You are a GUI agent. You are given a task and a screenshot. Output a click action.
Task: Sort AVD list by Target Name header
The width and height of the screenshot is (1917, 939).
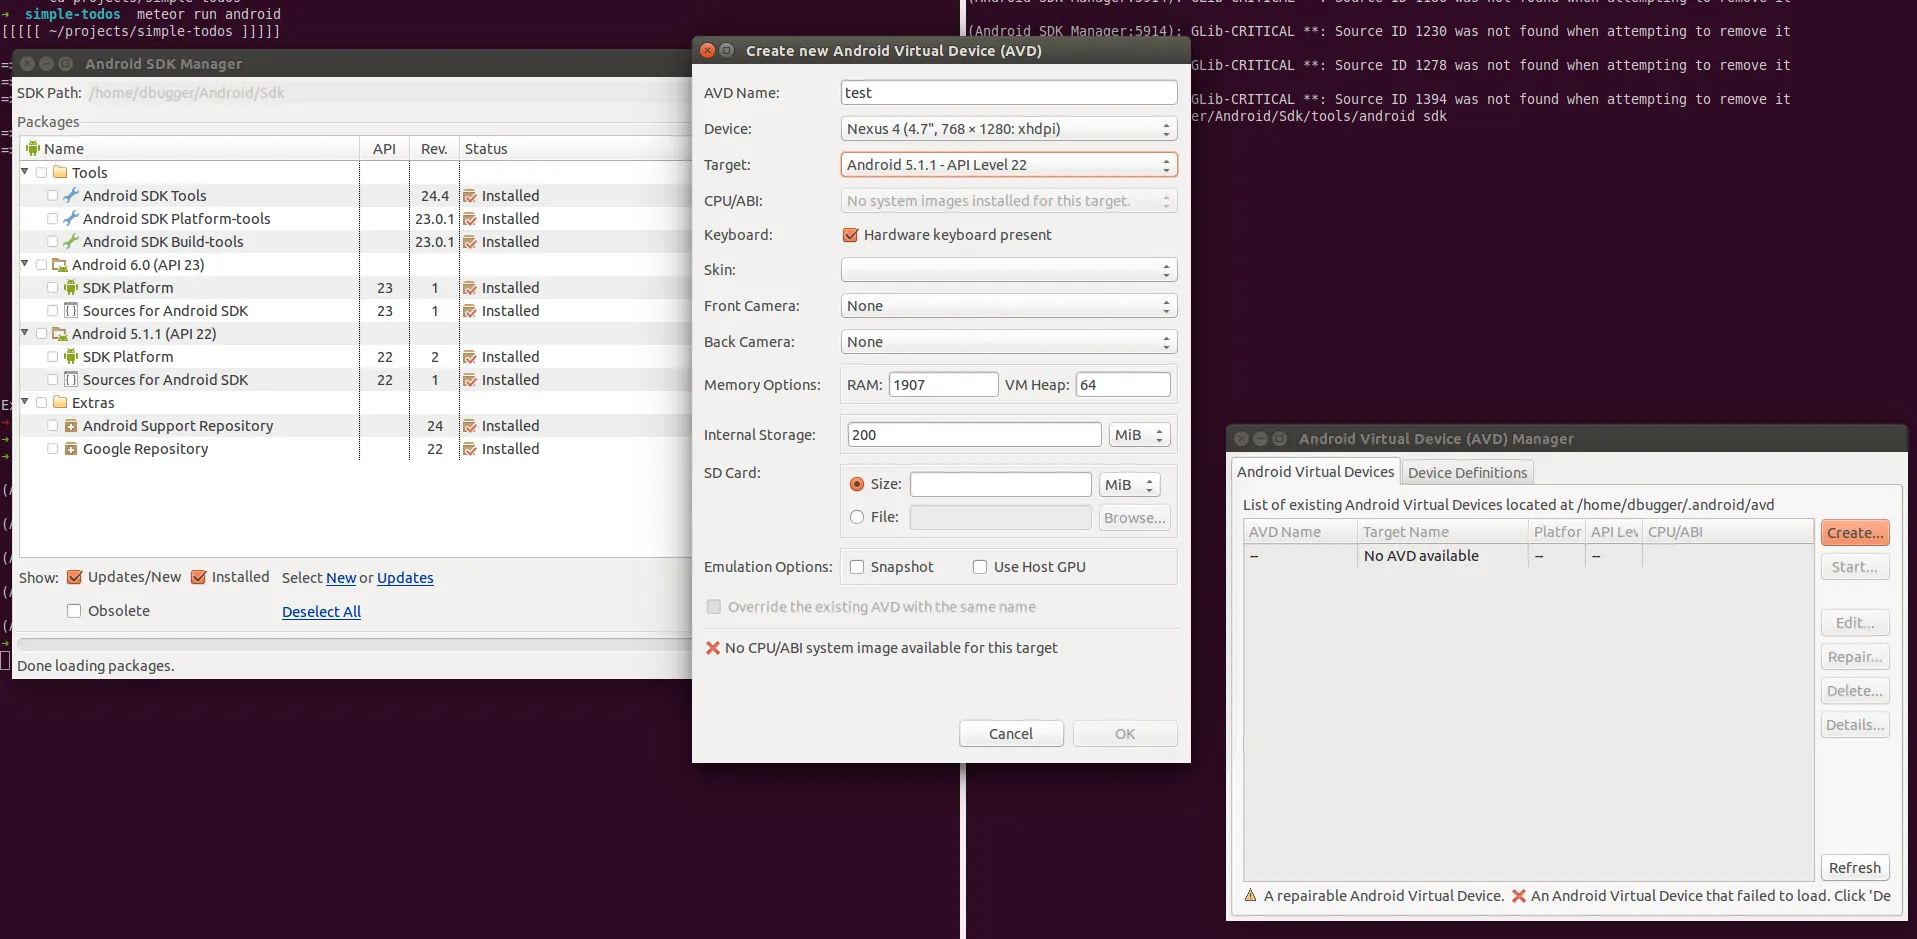[x=1442, y=532]
